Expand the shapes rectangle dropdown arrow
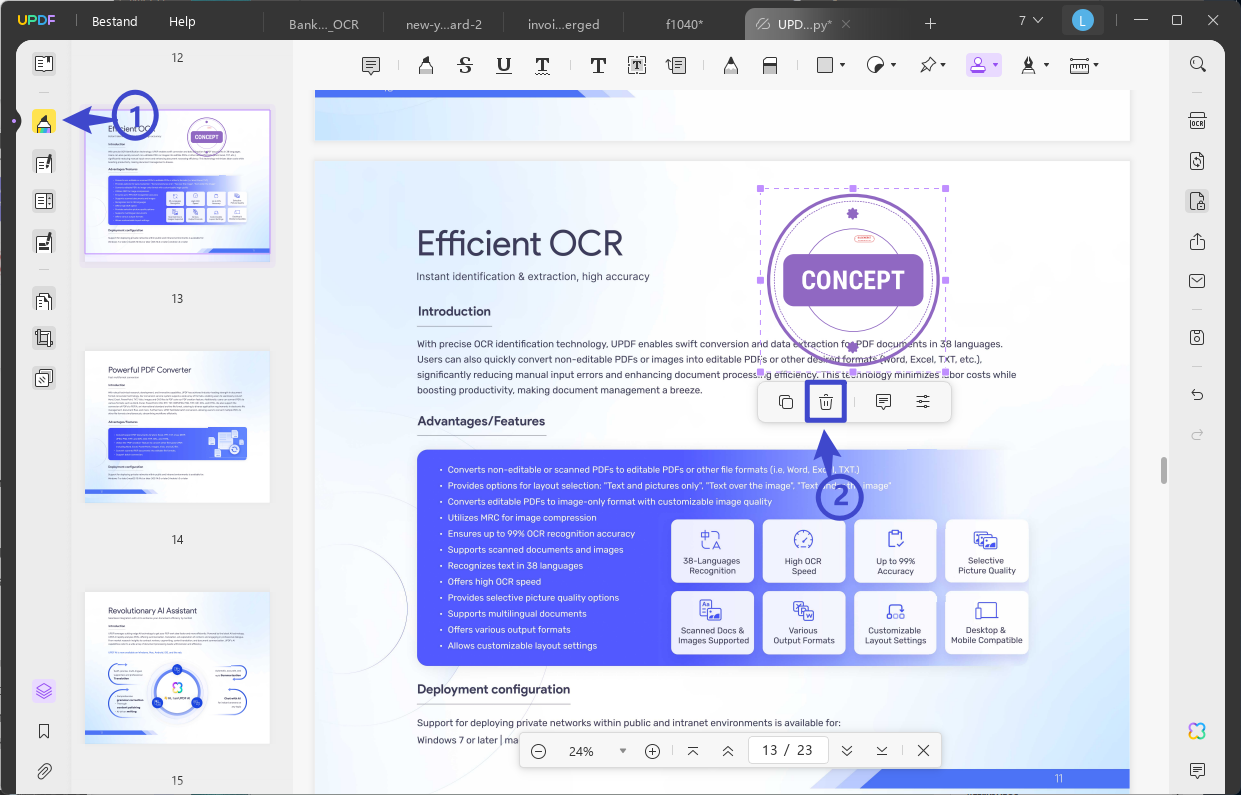 tap(842, 66)
